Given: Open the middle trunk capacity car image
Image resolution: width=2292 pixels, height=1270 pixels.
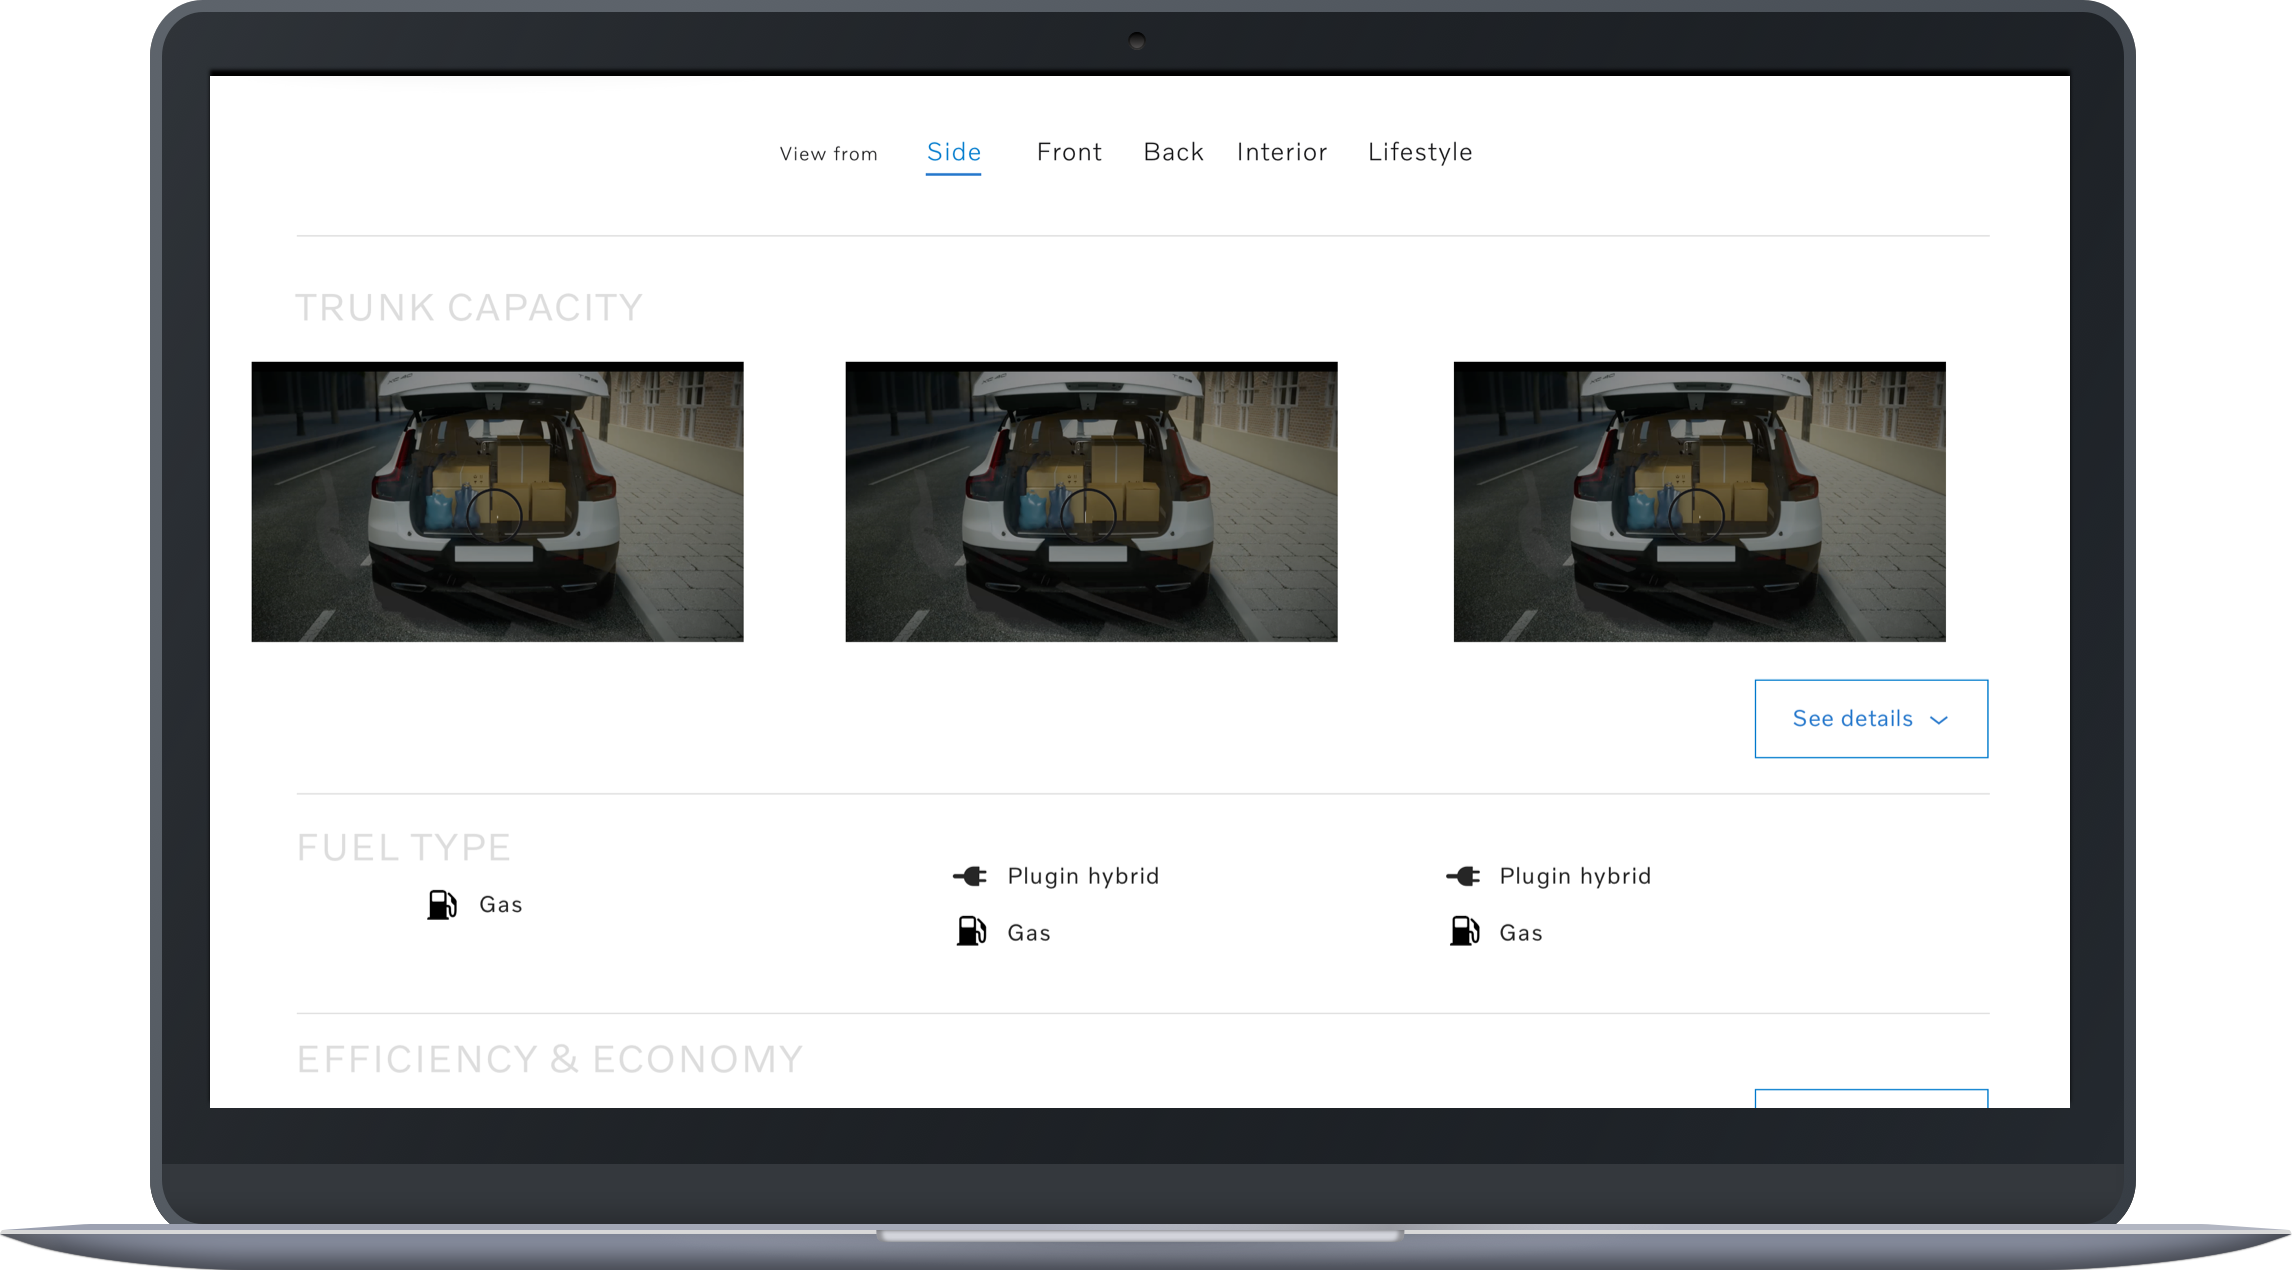Looking at the screenshot, I should [x=1091, y=502].
